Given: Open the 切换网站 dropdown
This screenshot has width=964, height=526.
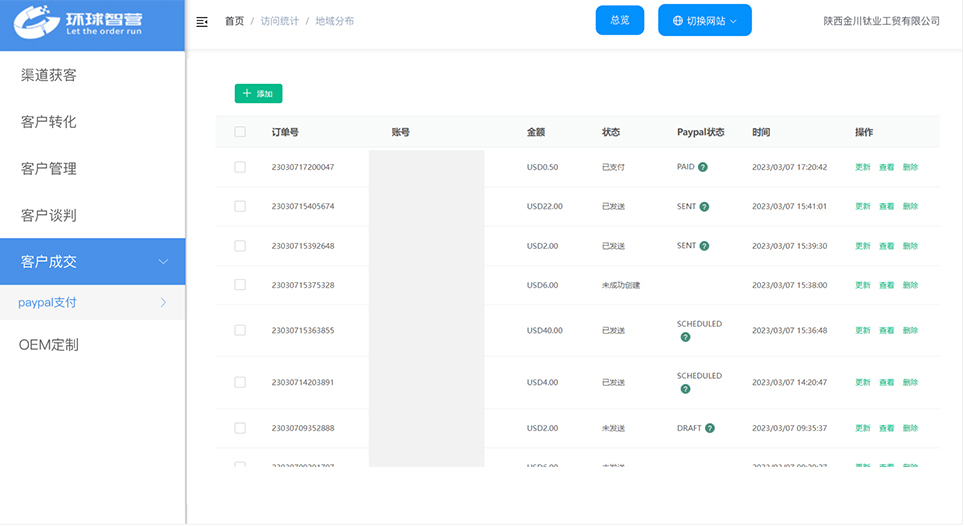Looking at the screenshot, I should [x=704, y=20].
